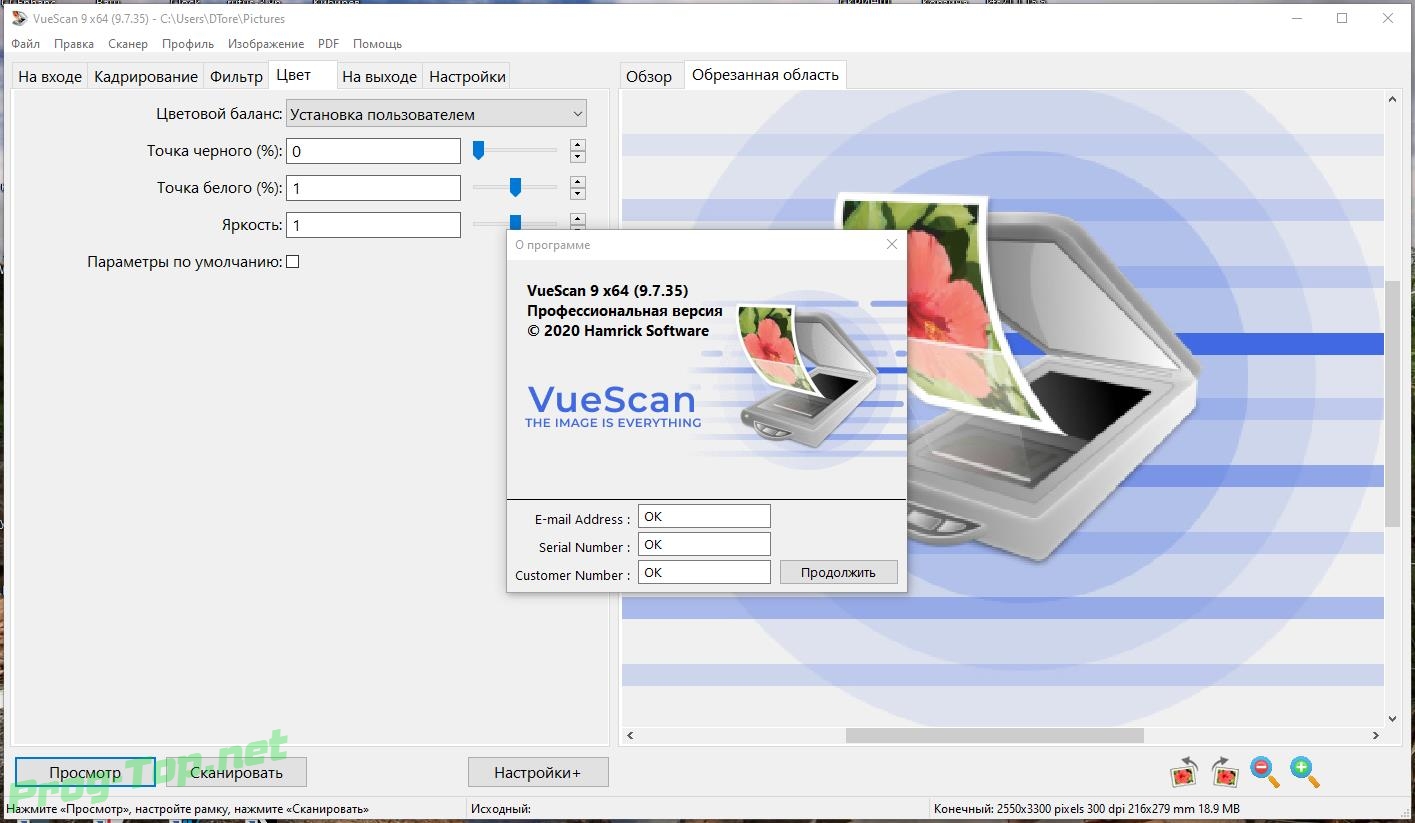Rotate image right using bottom toolbar icon
Image resolution: width=1415 pixels, height=823 pixels.
click(1224, 771)
